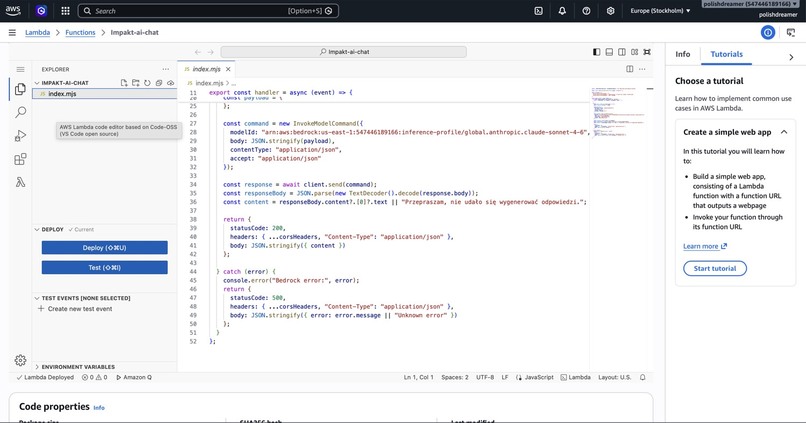The width and height of the screenshot is (806, 423).
Task: Click Amazon Q in status bar
Action: pyautogui.click(x=134, y=377)
